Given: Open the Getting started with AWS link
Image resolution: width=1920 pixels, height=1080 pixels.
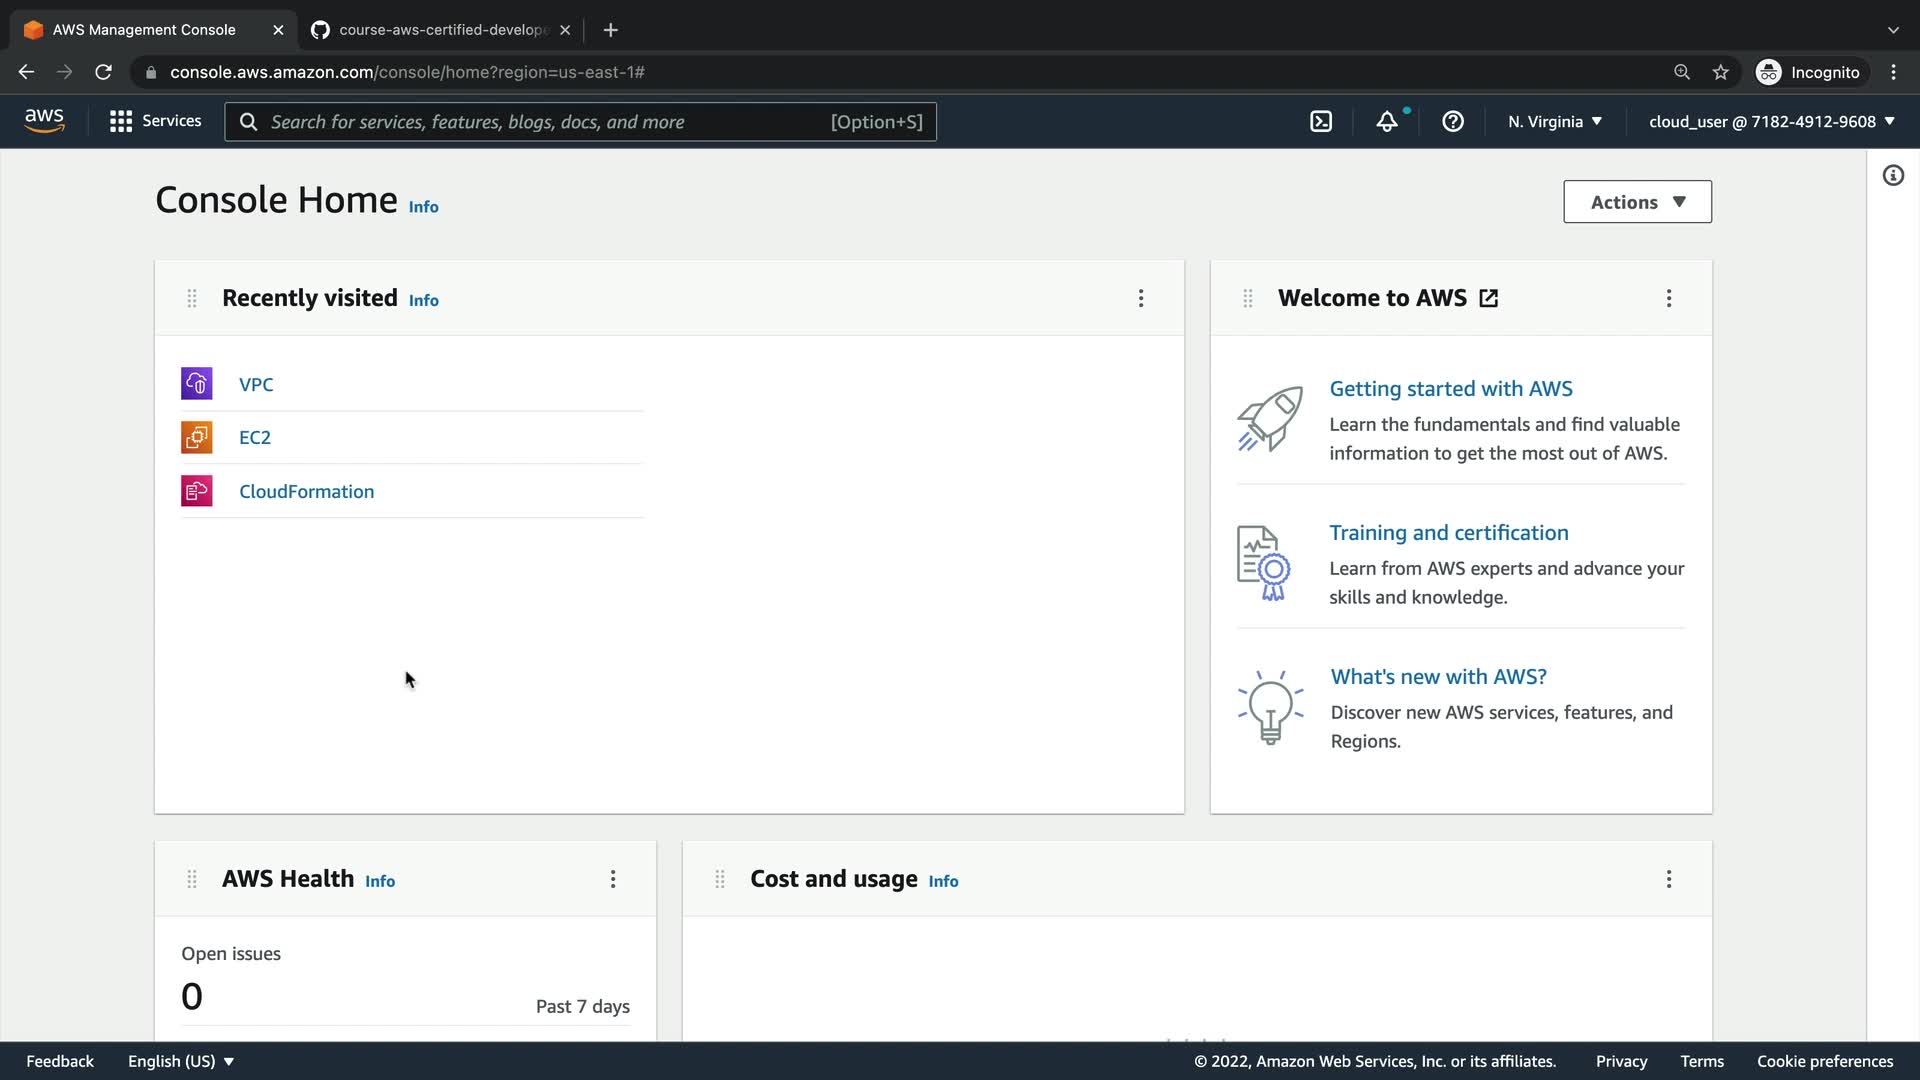Looking at the screenshot, I should pos(1450,389).
